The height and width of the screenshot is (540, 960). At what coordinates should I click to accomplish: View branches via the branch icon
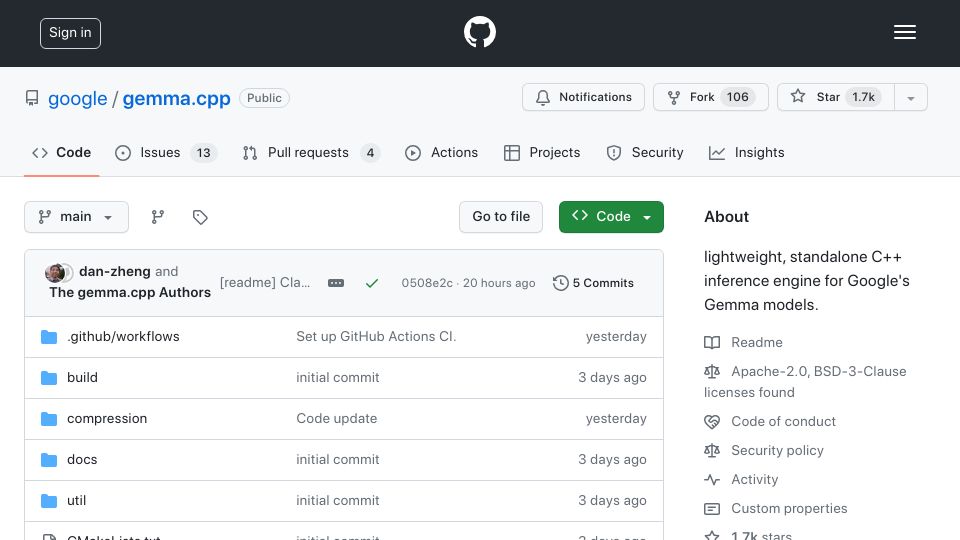pyautogui.click(x=158, y=217)
